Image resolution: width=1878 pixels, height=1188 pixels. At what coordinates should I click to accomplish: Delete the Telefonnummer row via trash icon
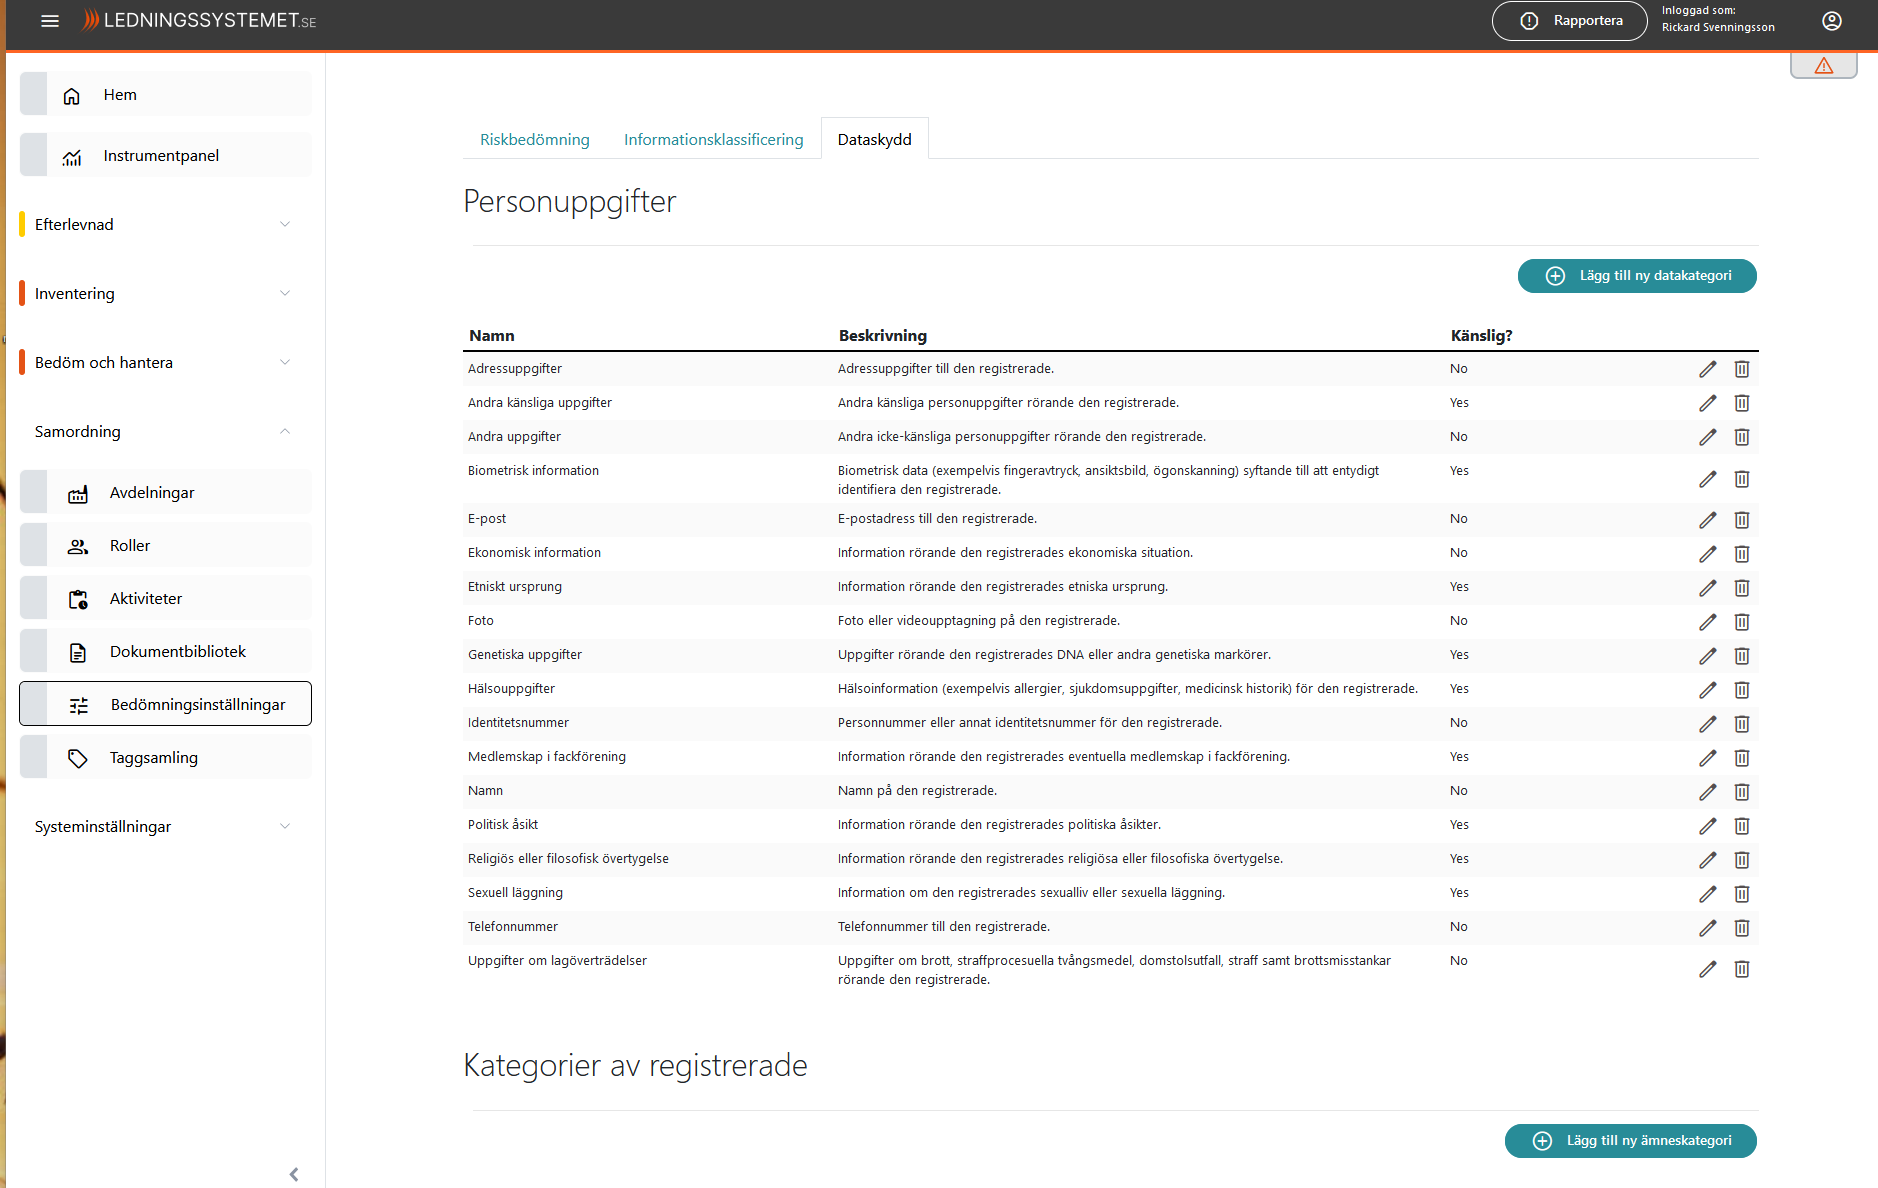point(1741,928)
